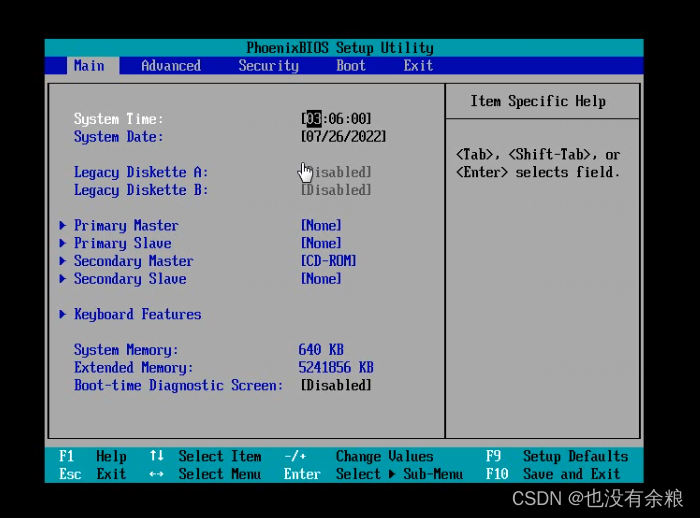Expand the Primary Slave arrow

tap(63, 243)
